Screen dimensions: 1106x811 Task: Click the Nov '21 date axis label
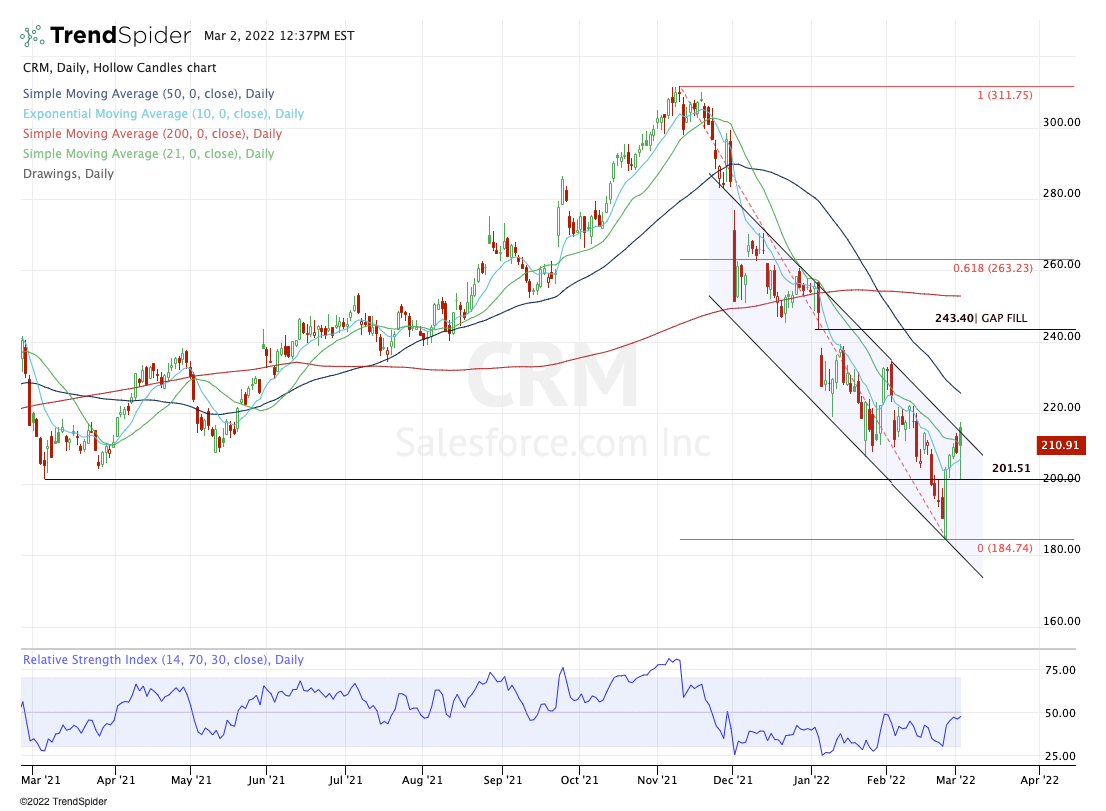pos(657,780)
